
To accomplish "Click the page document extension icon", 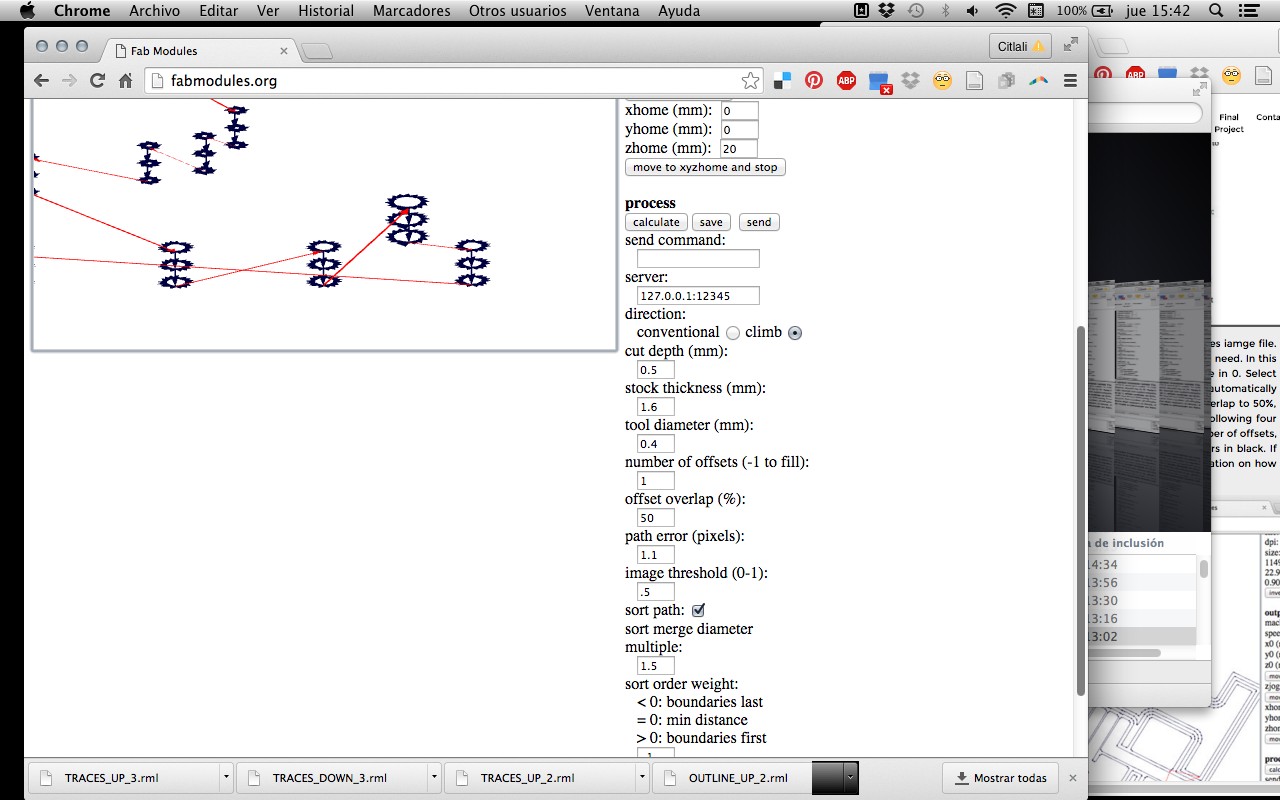I will [x=974, y=81].
